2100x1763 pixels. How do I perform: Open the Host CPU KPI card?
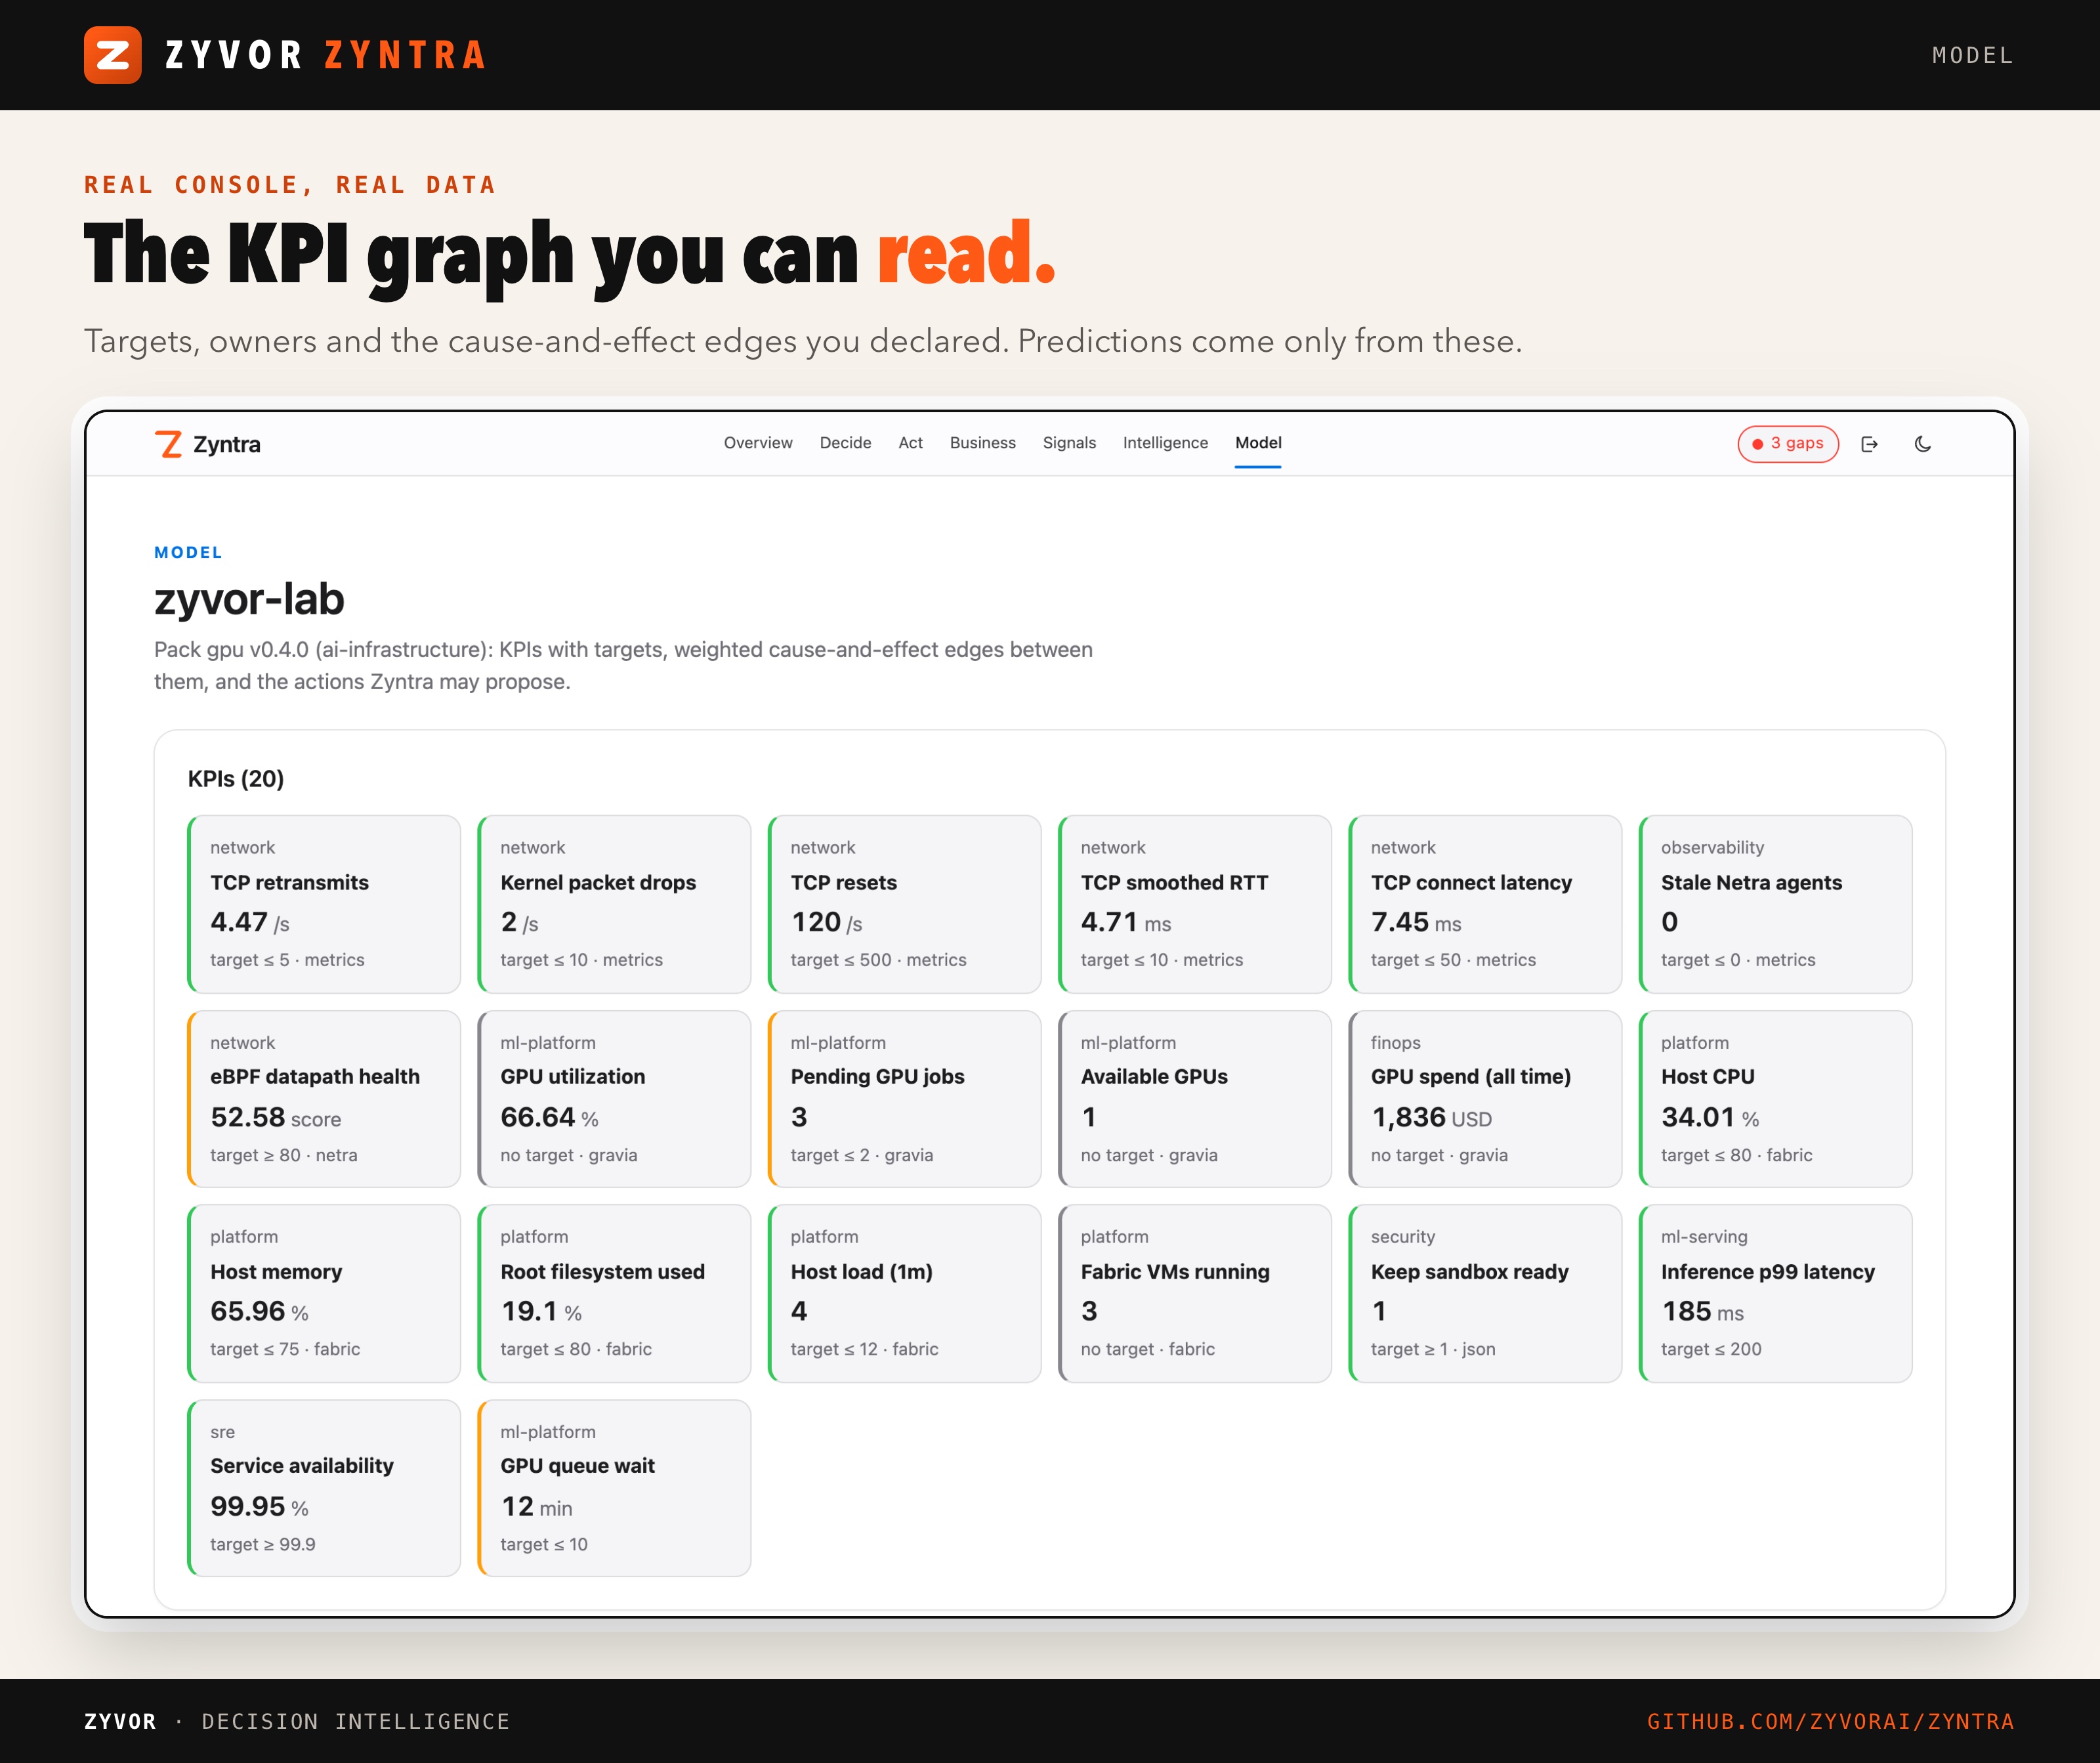[x=1775, y=1099]
